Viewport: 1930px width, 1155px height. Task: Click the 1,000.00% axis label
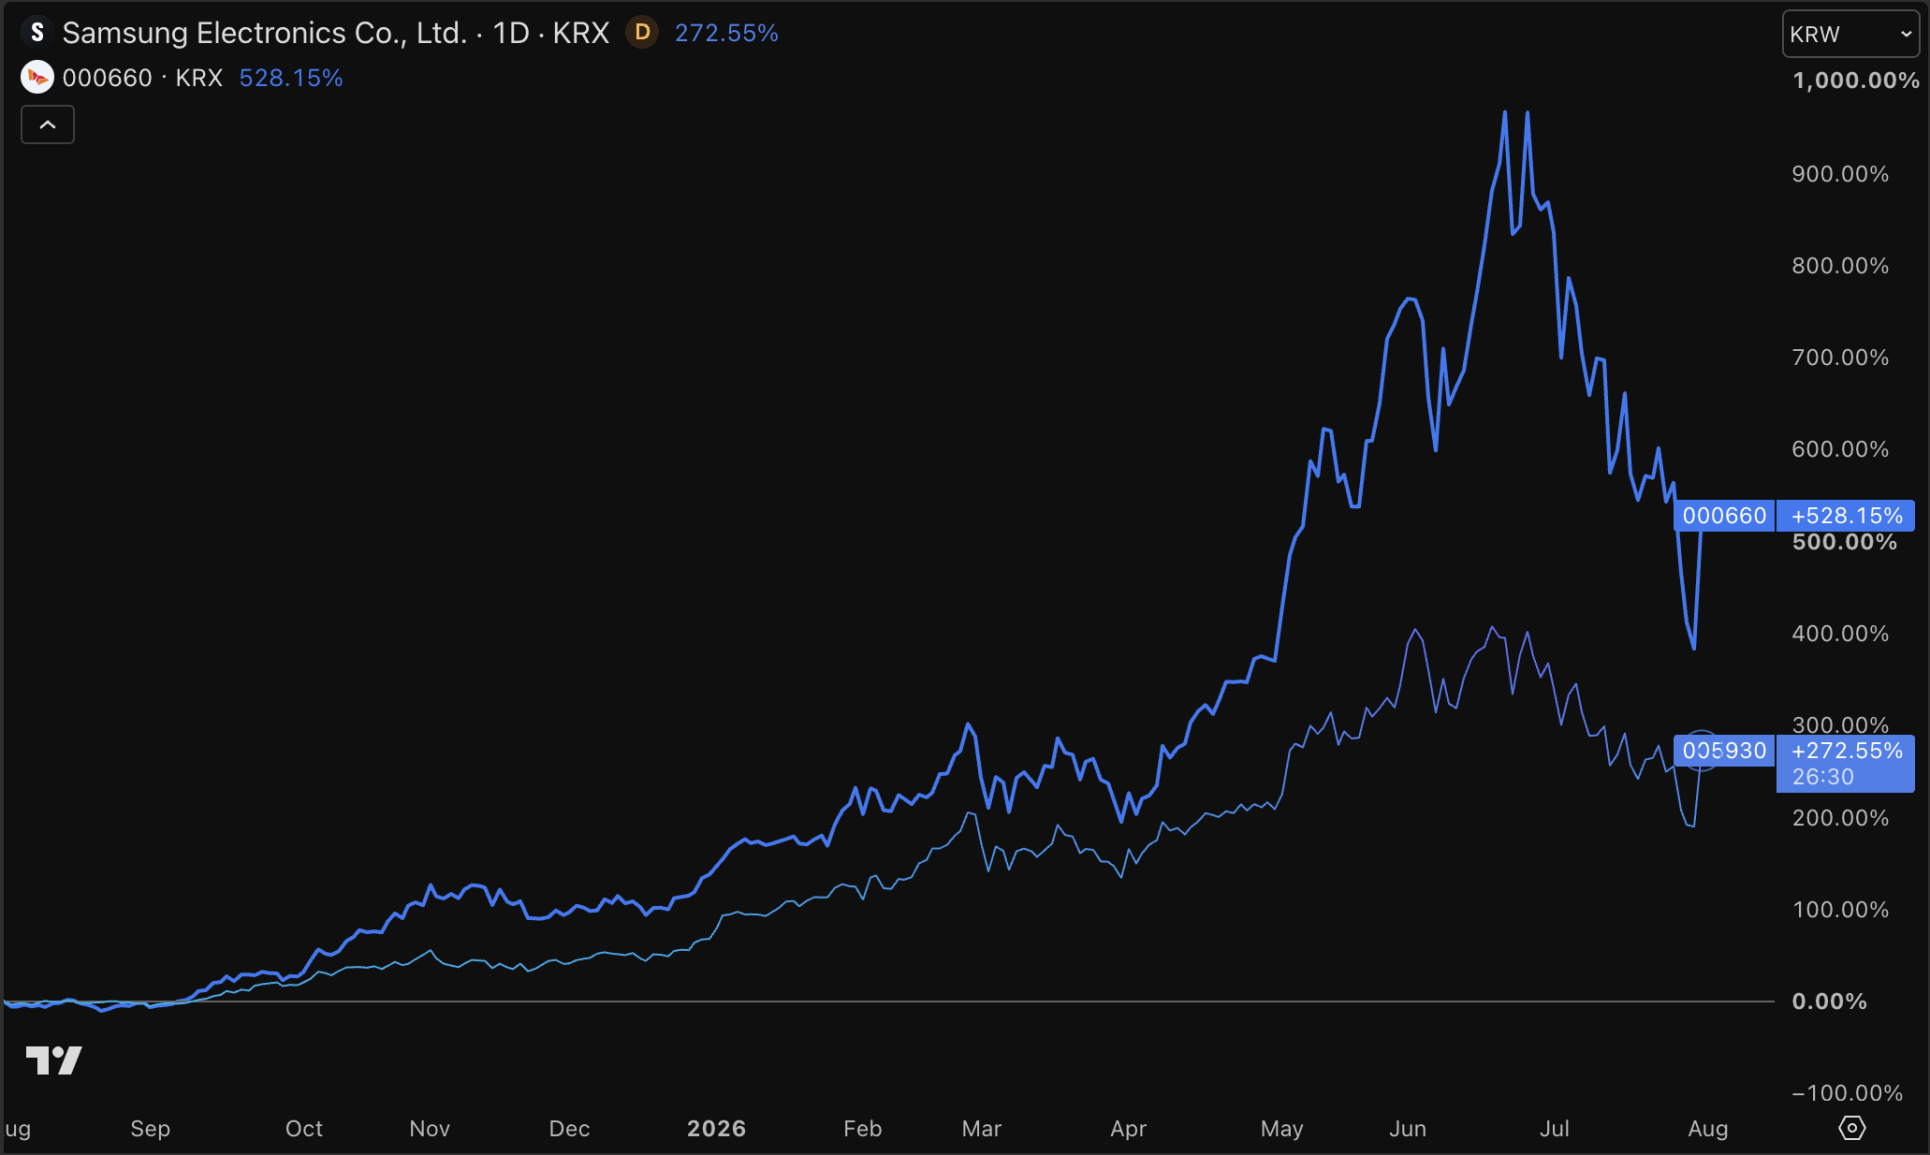pyautogui.click(x=1856, y=81)
